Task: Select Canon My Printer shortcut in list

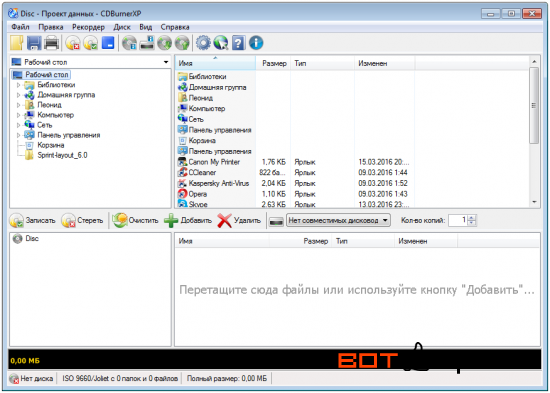Action: tap(214, 162)
